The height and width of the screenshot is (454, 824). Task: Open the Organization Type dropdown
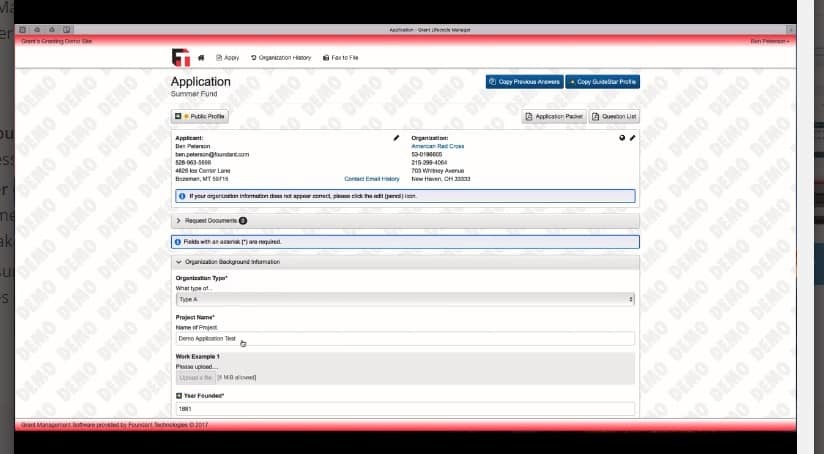coord(405,299)
